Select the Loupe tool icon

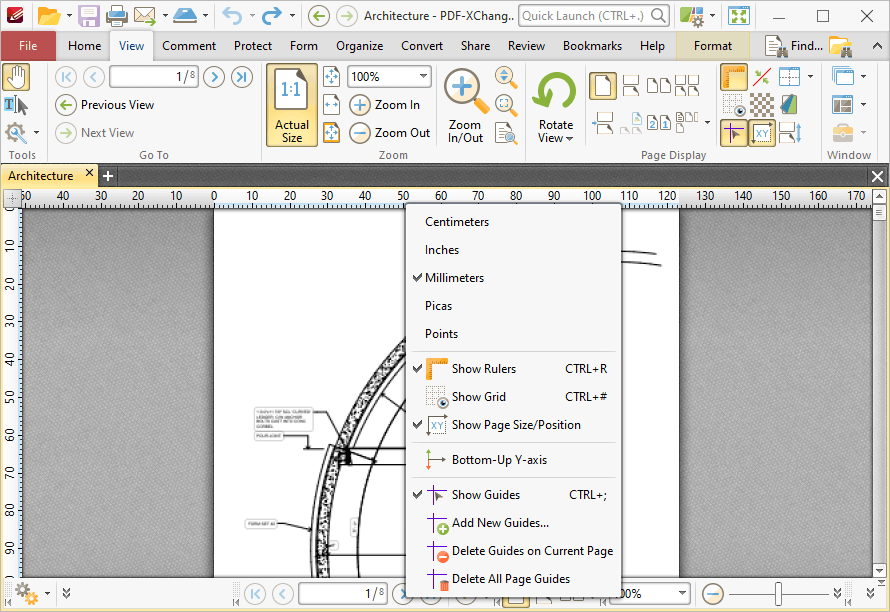point(506,133)
